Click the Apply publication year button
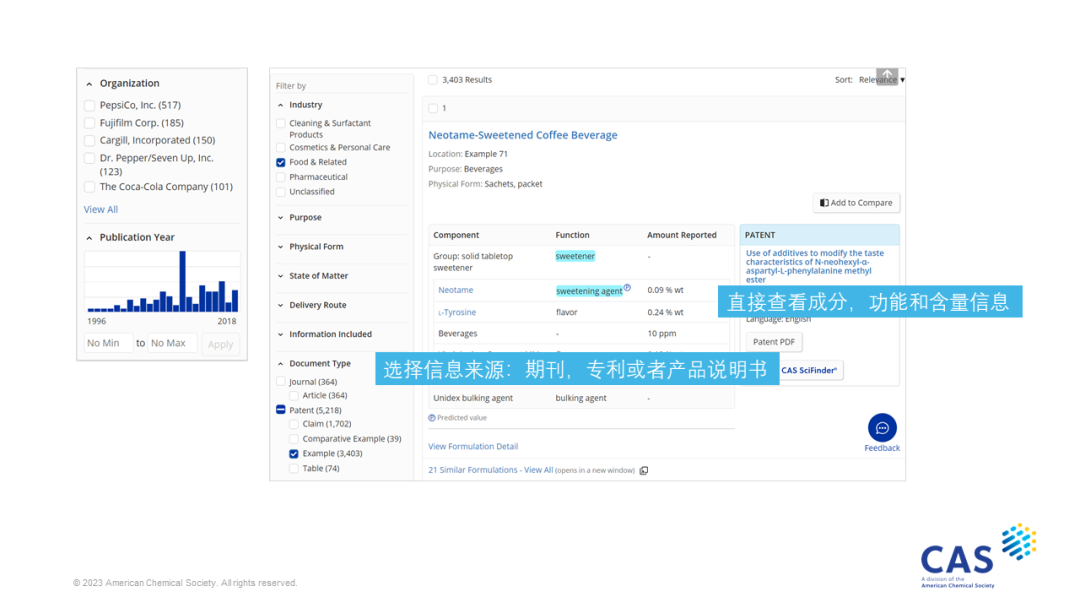1080x608 pixels. pos(220,344)
